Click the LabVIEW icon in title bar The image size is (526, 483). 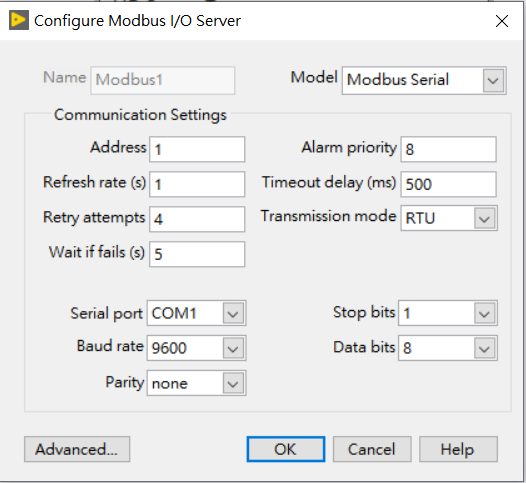[19, 20]
